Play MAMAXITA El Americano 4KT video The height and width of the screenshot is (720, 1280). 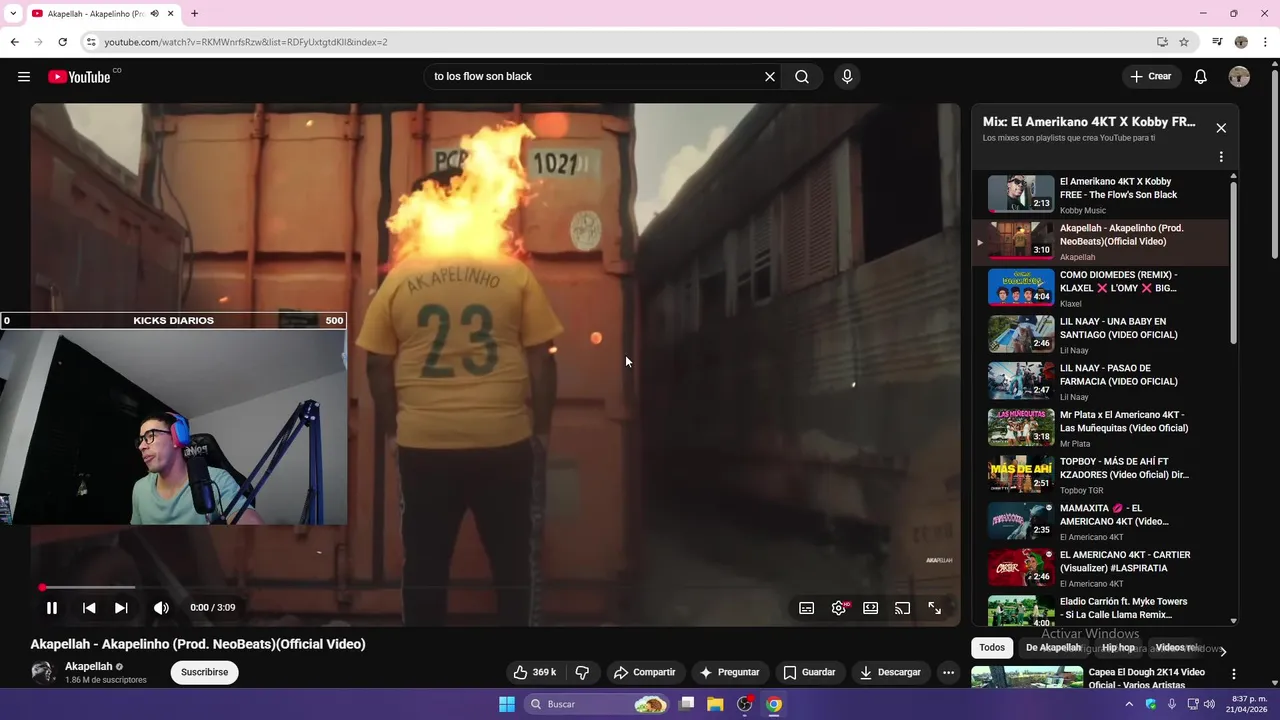coord(1100,521)
